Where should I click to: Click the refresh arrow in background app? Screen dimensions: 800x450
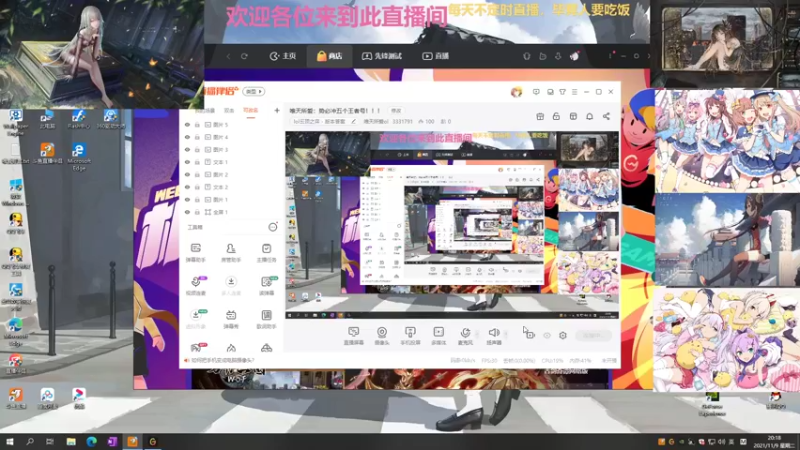coord(244,56)
